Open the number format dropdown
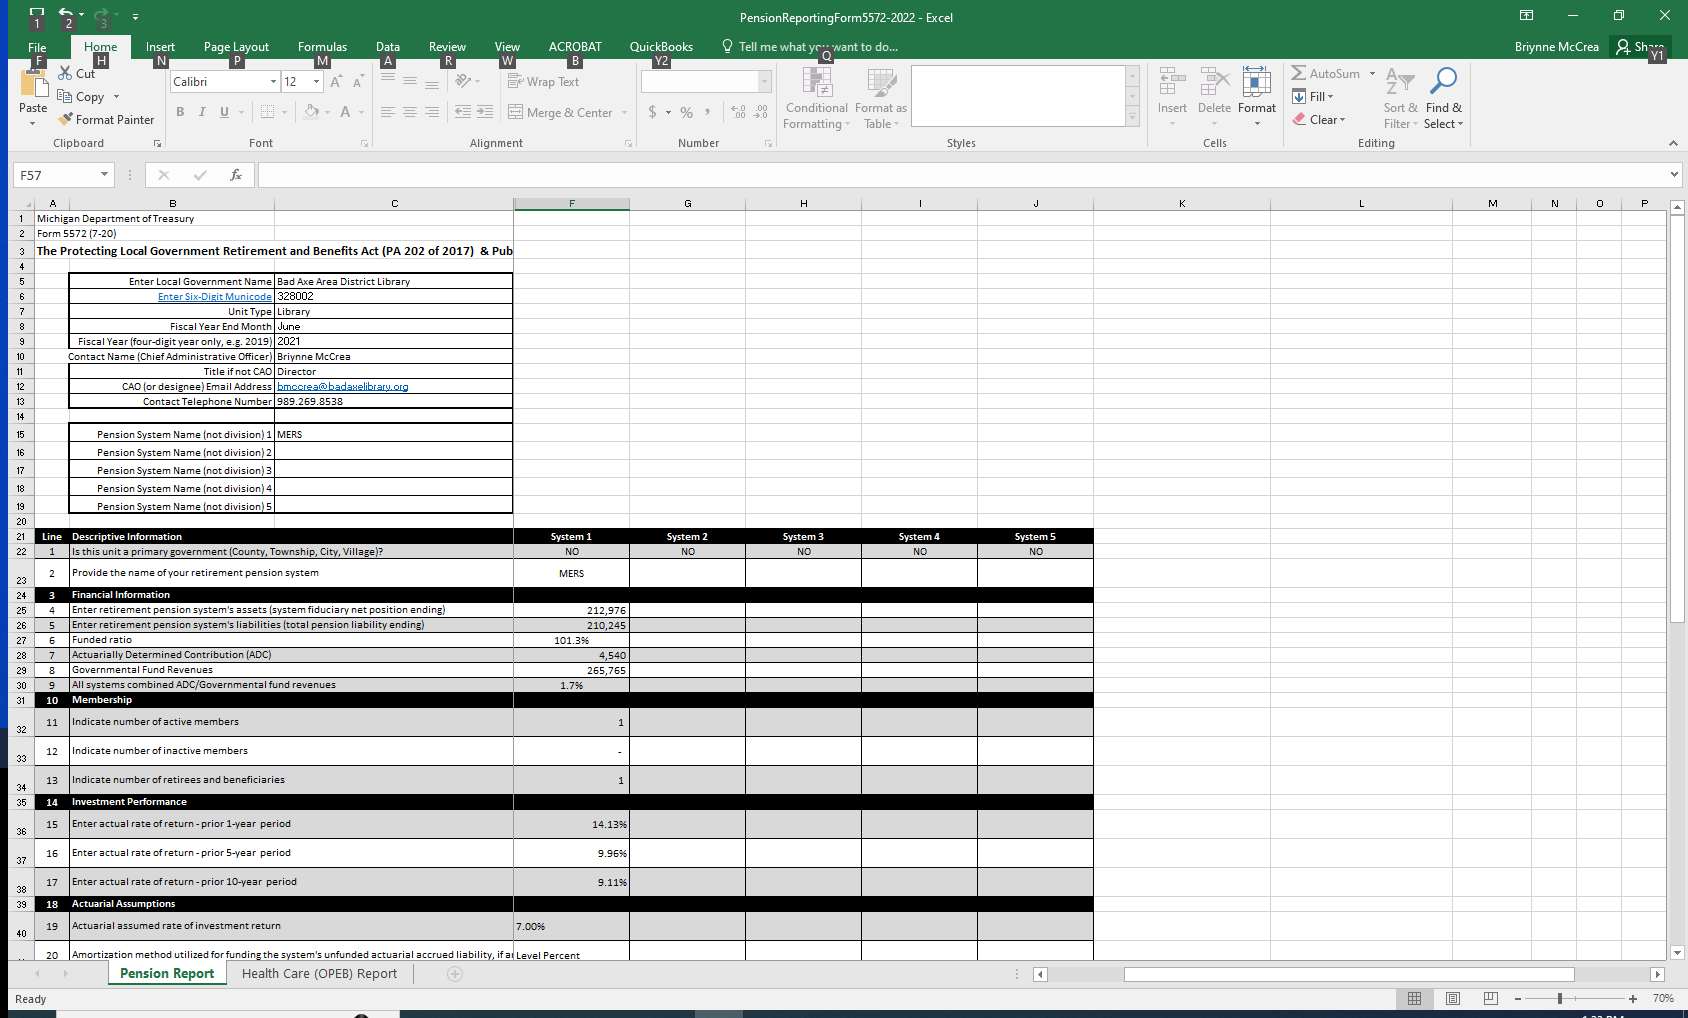This screenshot has height=1018, width=1688. tap(765, 82)
